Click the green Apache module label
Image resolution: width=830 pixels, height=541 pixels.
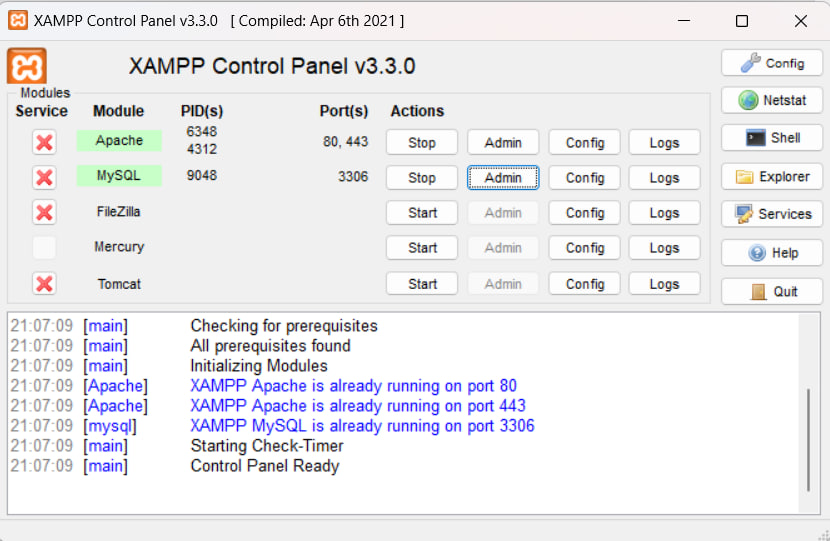tap(119, 140)
